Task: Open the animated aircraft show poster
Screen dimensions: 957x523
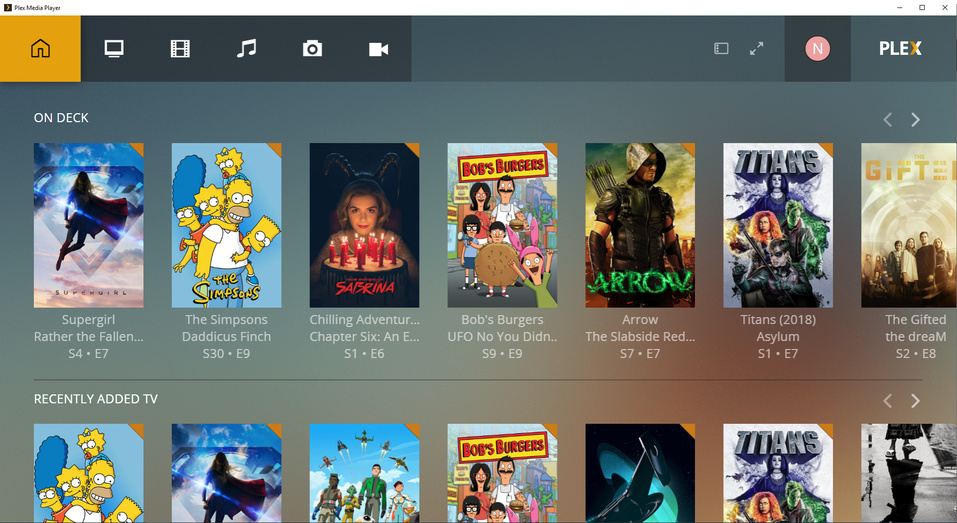Action: [364, 473]
